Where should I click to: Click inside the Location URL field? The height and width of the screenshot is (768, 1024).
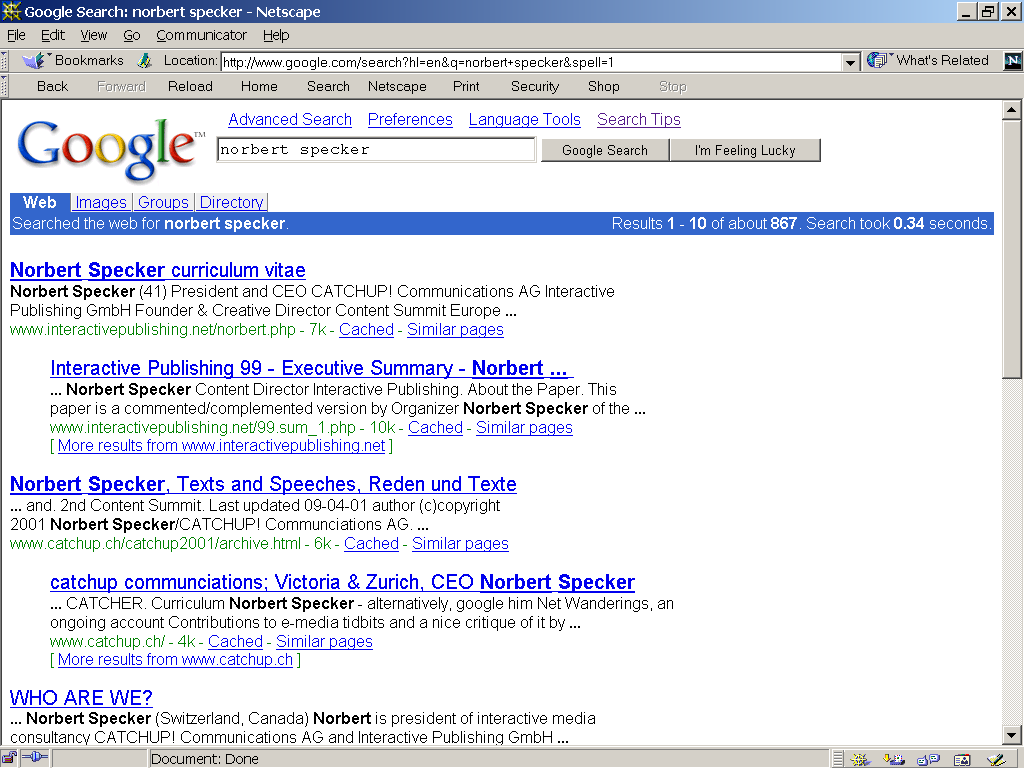(532, 63)
